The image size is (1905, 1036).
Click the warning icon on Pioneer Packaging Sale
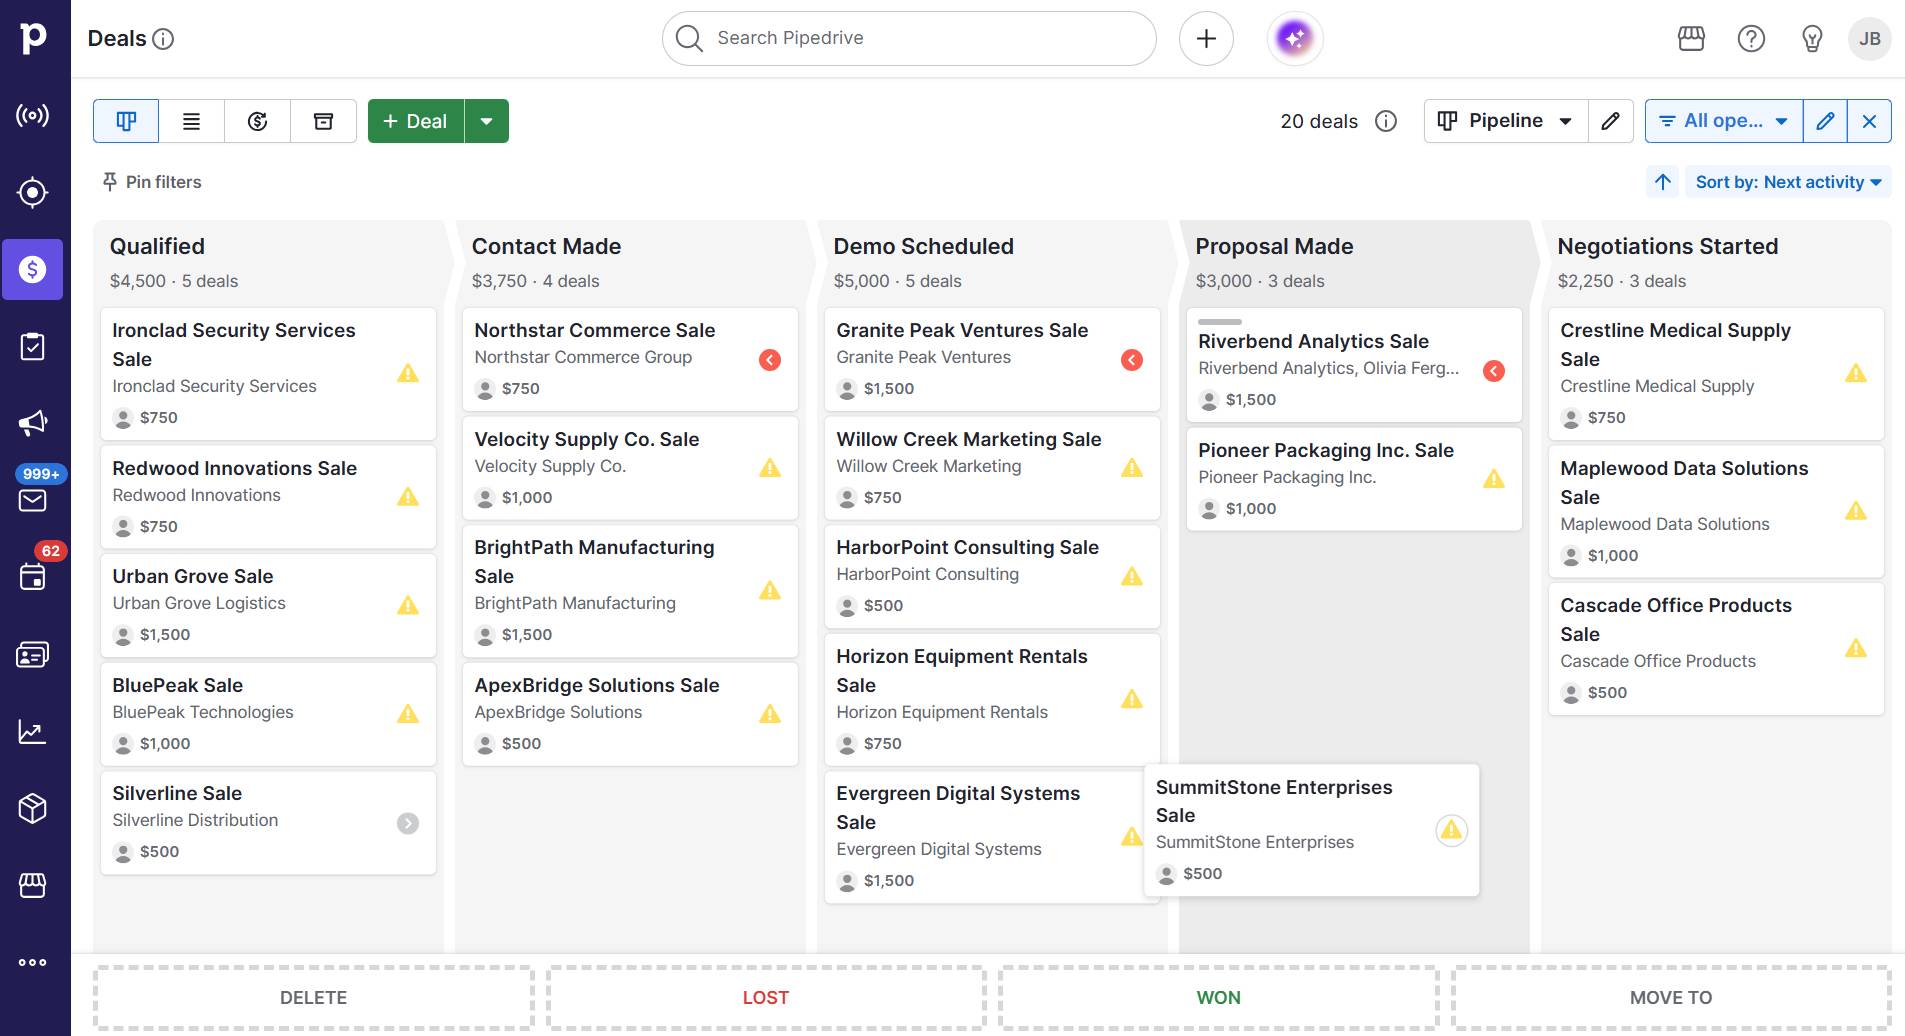[1494, 479]
